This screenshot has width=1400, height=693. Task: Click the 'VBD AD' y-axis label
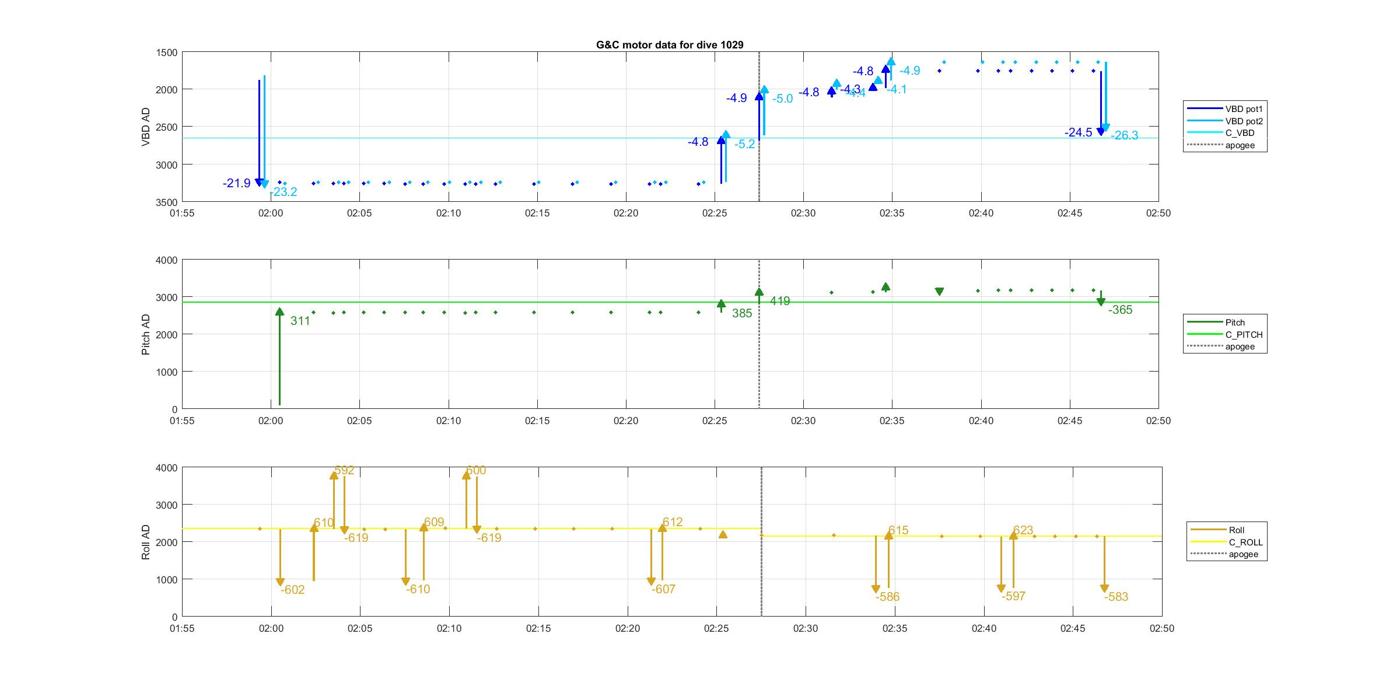(x=146, y=127)
